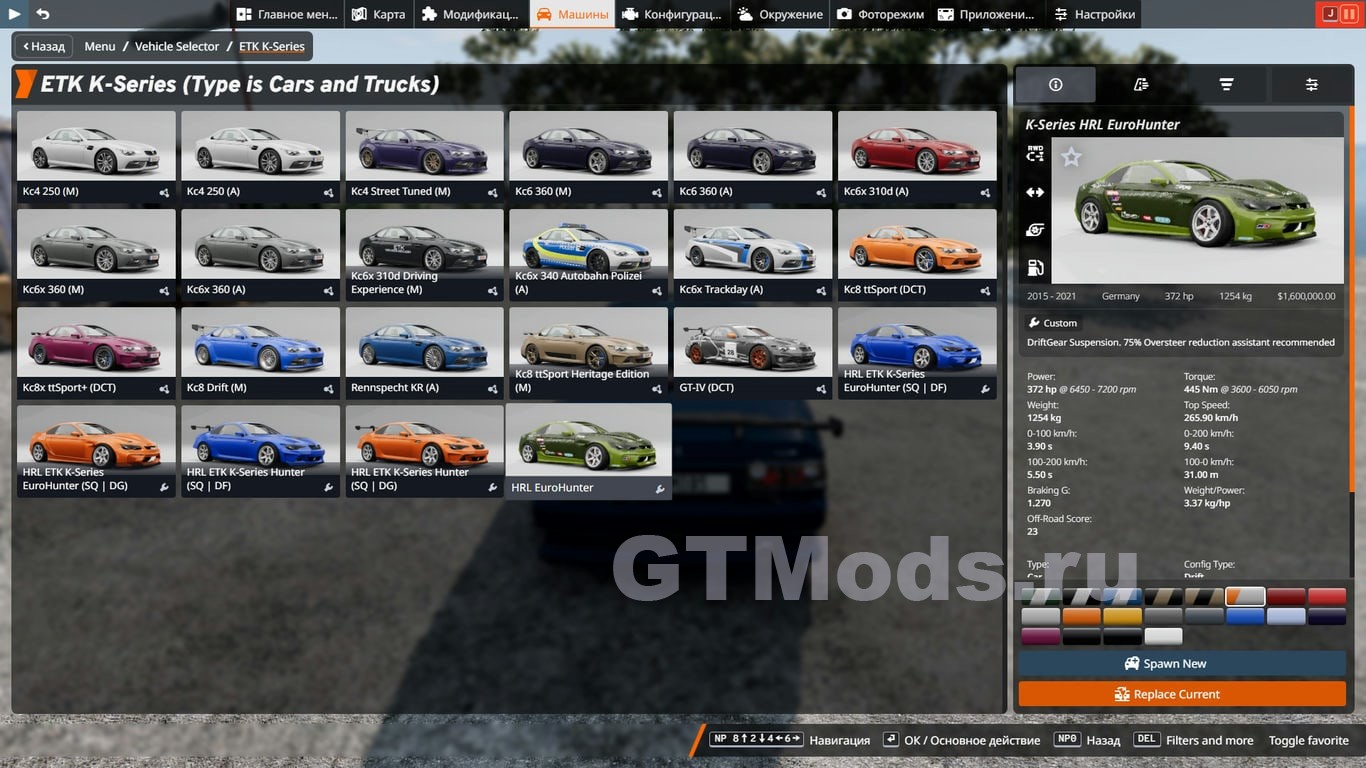The width and height of the screenshot is (1366, 768).
Task: Open the Настройки settings tab
Action: pyautogui.click(x=1093, y=14)
